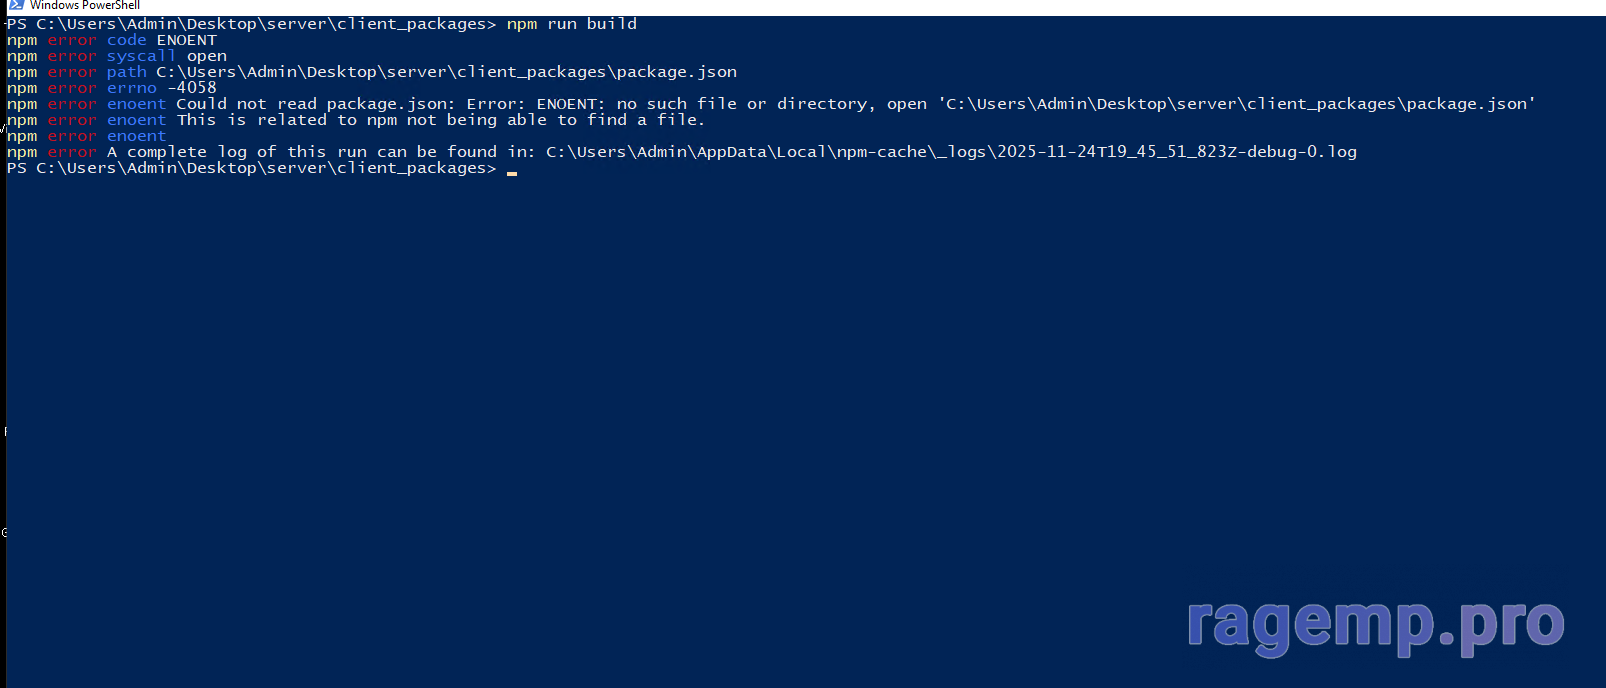The width and height of the screenshot is (1606, 688).
Task: Click the blinking cursor at the prompt
Action: tap(512, 170)
